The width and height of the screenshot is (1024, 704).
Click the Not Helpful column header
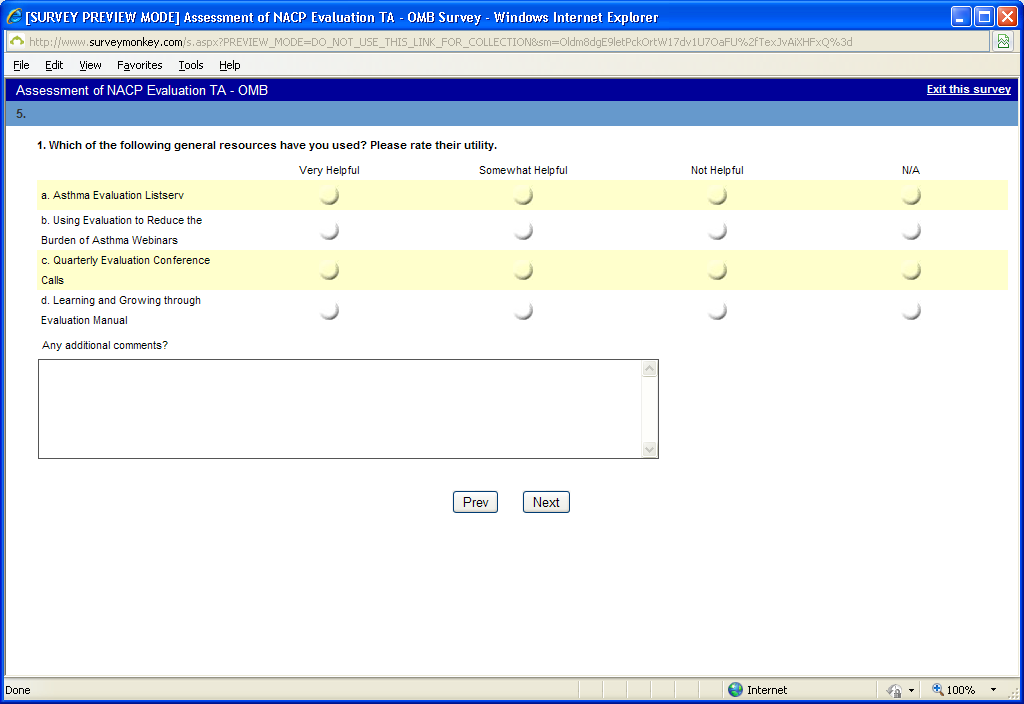717,170
